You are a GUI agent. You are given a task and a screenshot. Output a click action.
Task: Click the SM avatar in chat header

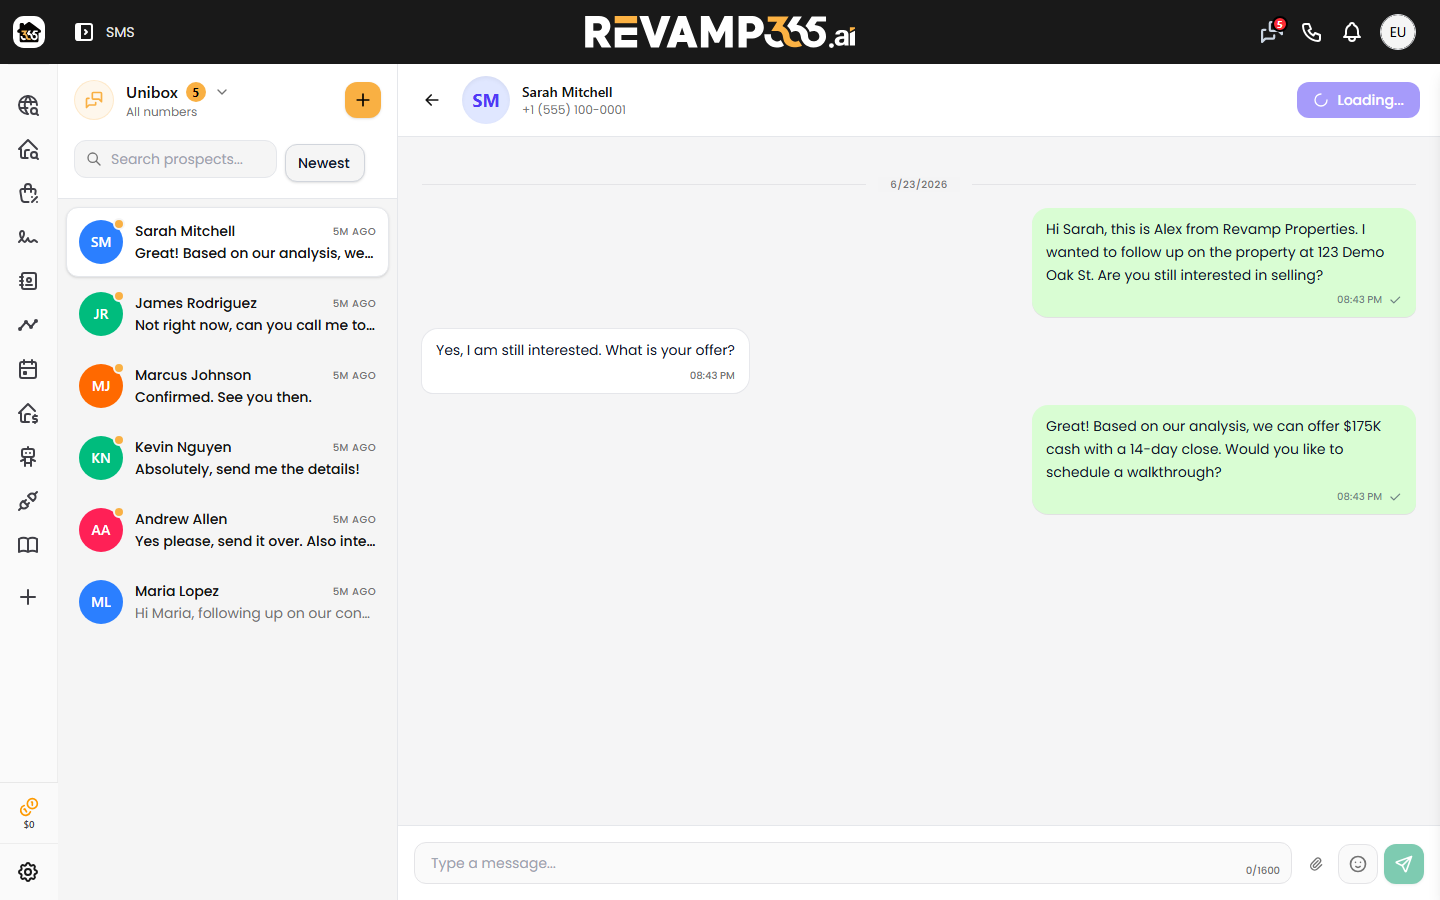pyautogui.click(x=486, y=100)
